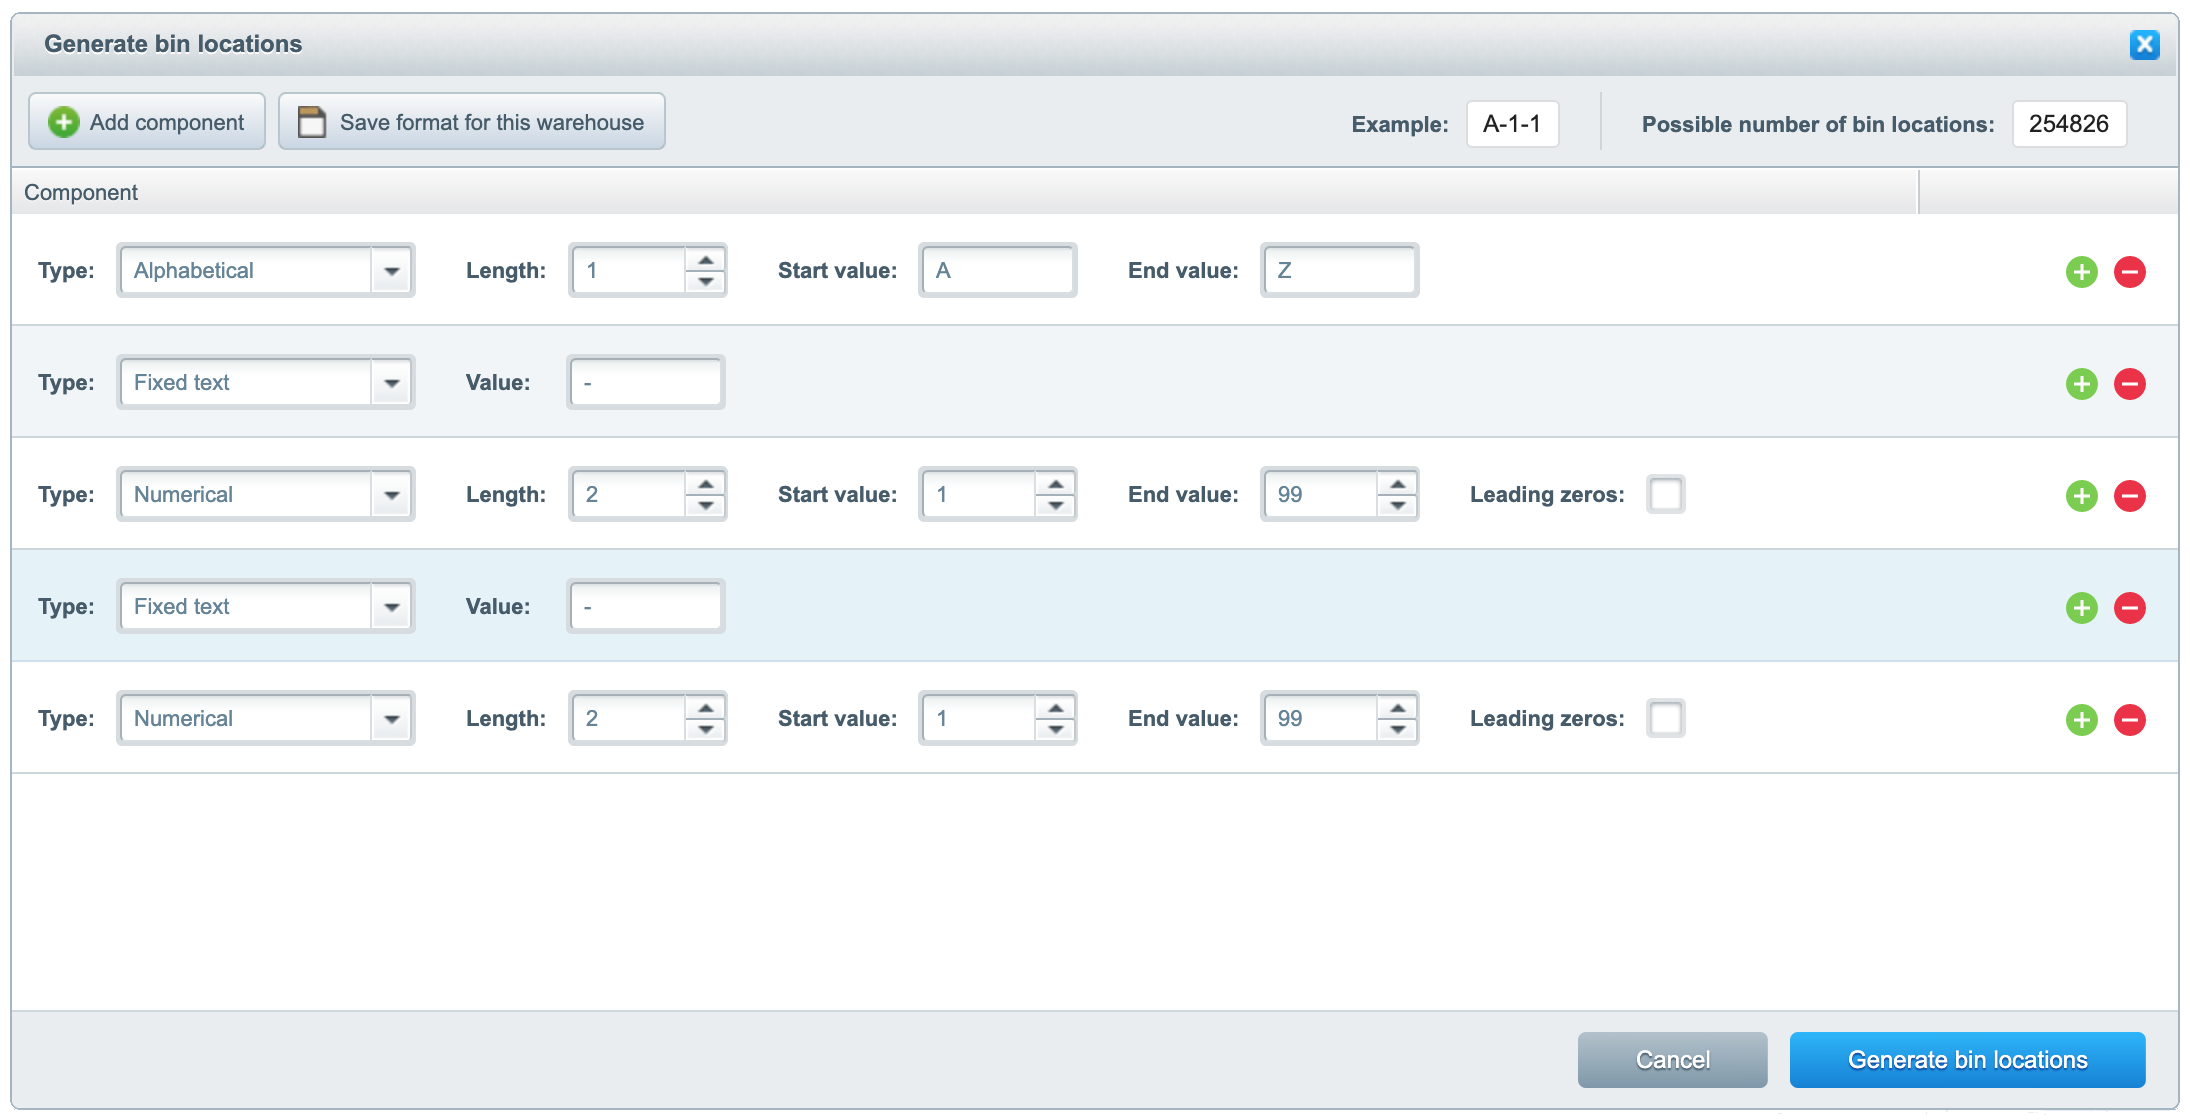This screenshot has height=1120, width=2190.
Task: Enable Leading zeros for first Numerical row
Action: (x=1665, y=494)
